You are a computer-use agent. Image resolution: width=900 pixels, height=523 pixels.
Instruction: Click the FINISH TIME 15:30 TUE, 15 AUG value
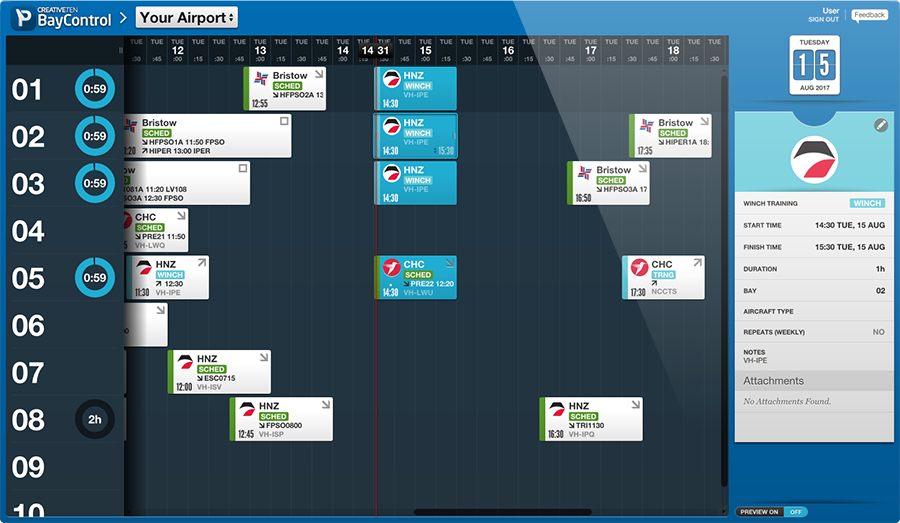coord(849,247)
